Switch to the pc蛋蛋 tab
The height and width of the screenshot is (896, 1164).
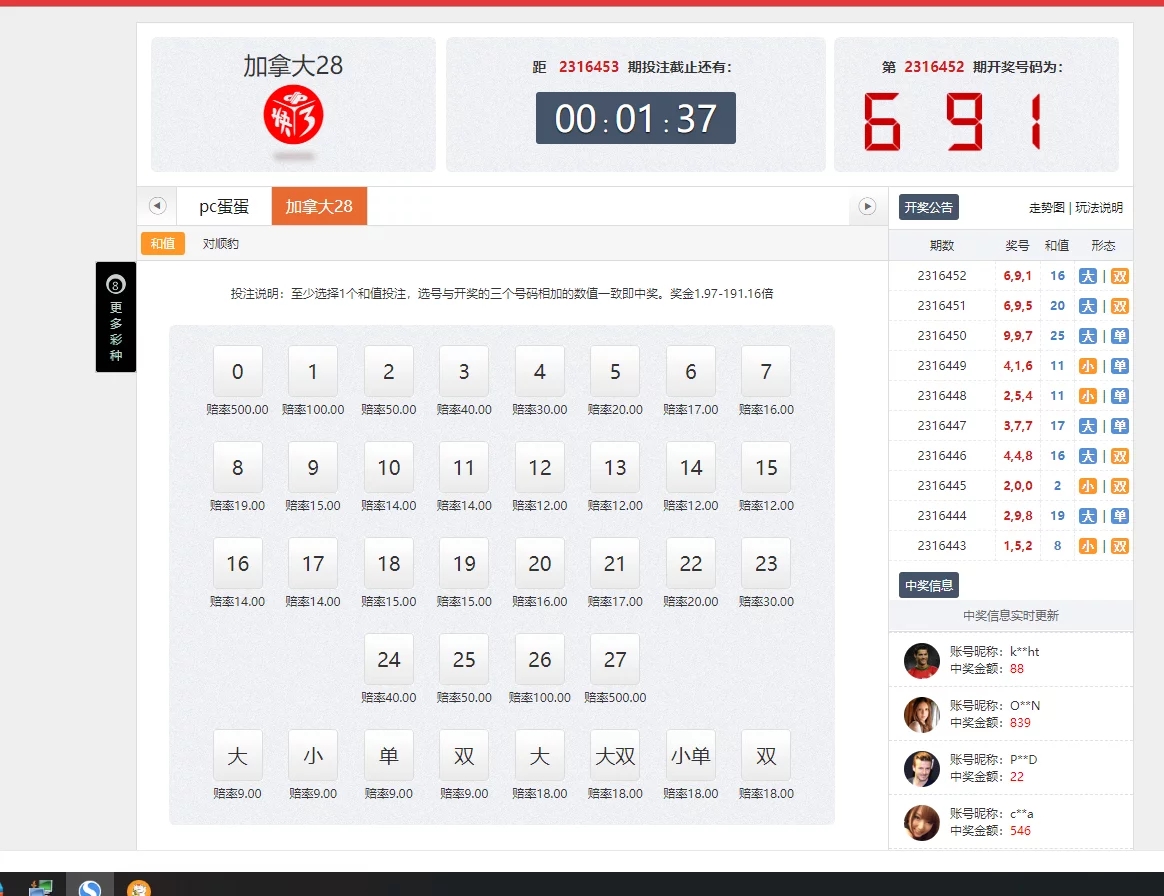(x=224, y=207)
